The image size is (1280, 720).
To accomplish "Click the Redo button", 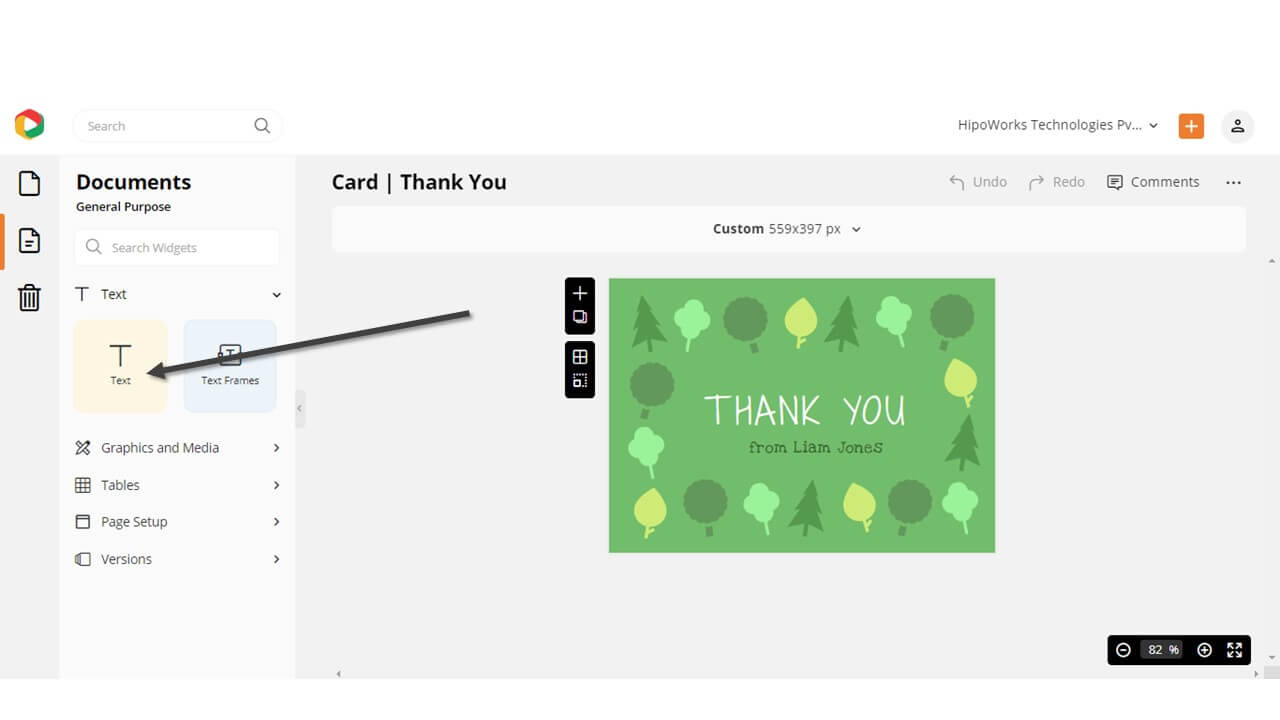I will coord(1056,182).
